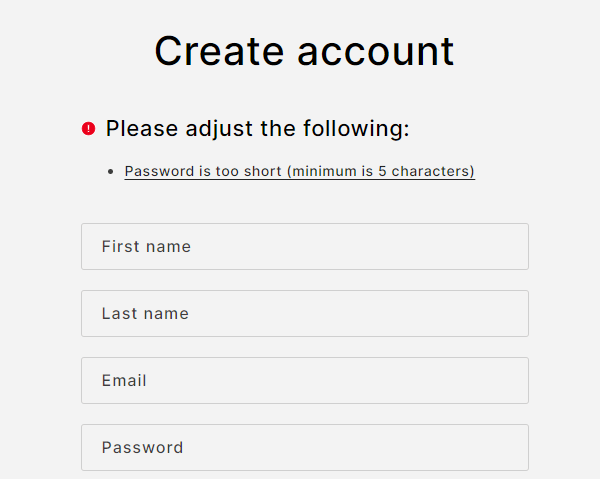Click the 'Create account' page heading
Screen dimensions: 600x479
(304, 51)
